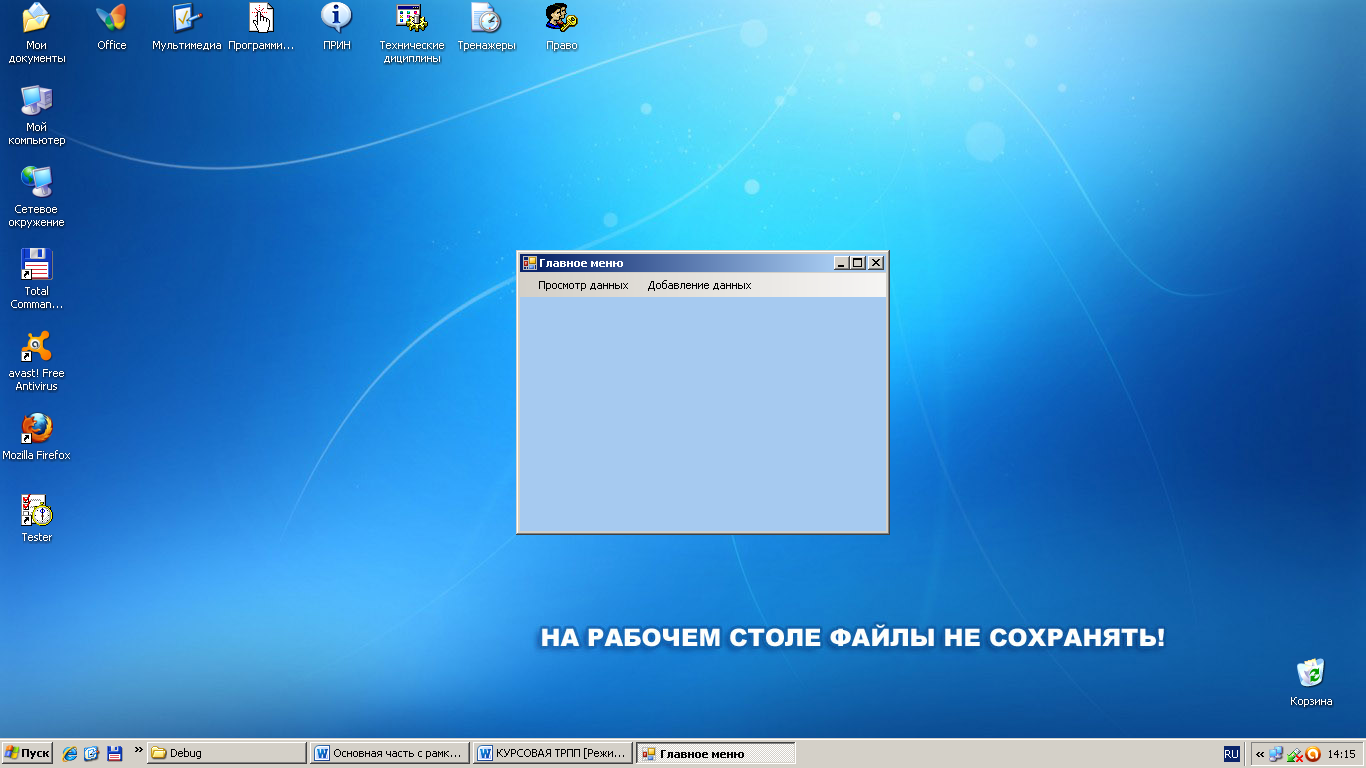This screenshot has height=768, width=1366.
Task: Expand hidden system tray icons
Action: 1260,754
